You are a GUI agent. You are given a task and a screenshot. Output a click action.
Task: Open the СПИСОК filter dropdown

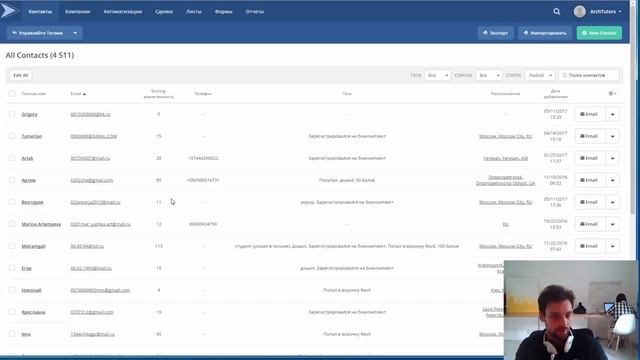point(489,75)
